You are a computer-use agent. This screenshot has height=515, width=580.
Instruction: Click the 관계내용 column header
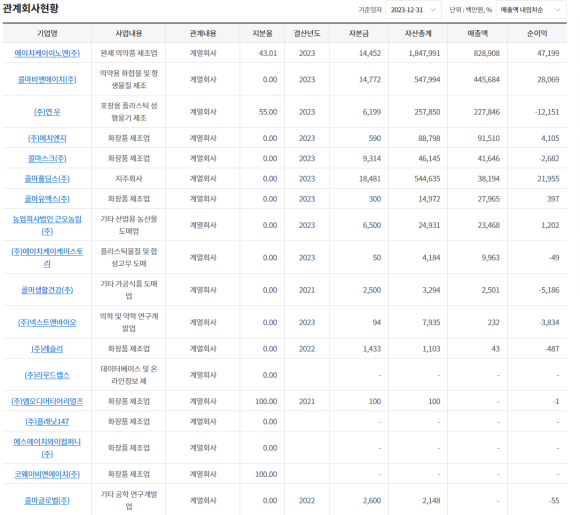click(203, 33)
